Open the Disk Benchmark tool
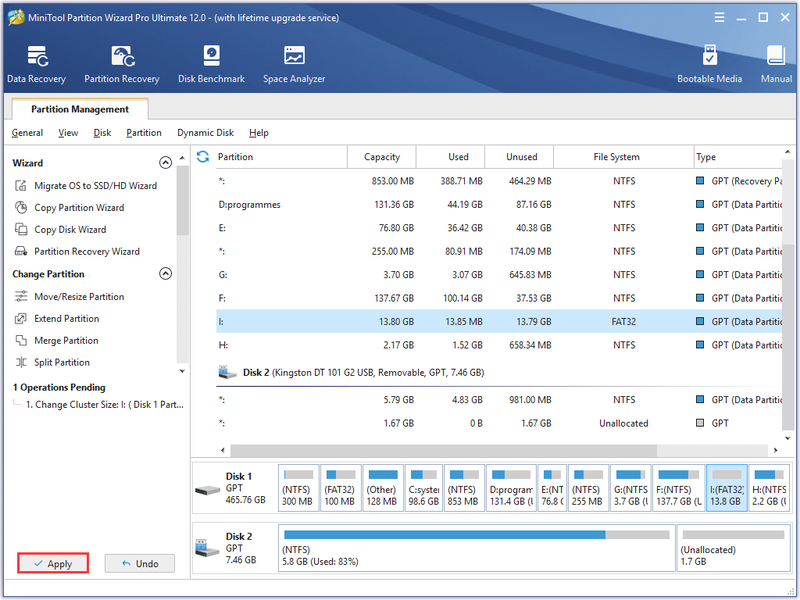 [211, 64]
